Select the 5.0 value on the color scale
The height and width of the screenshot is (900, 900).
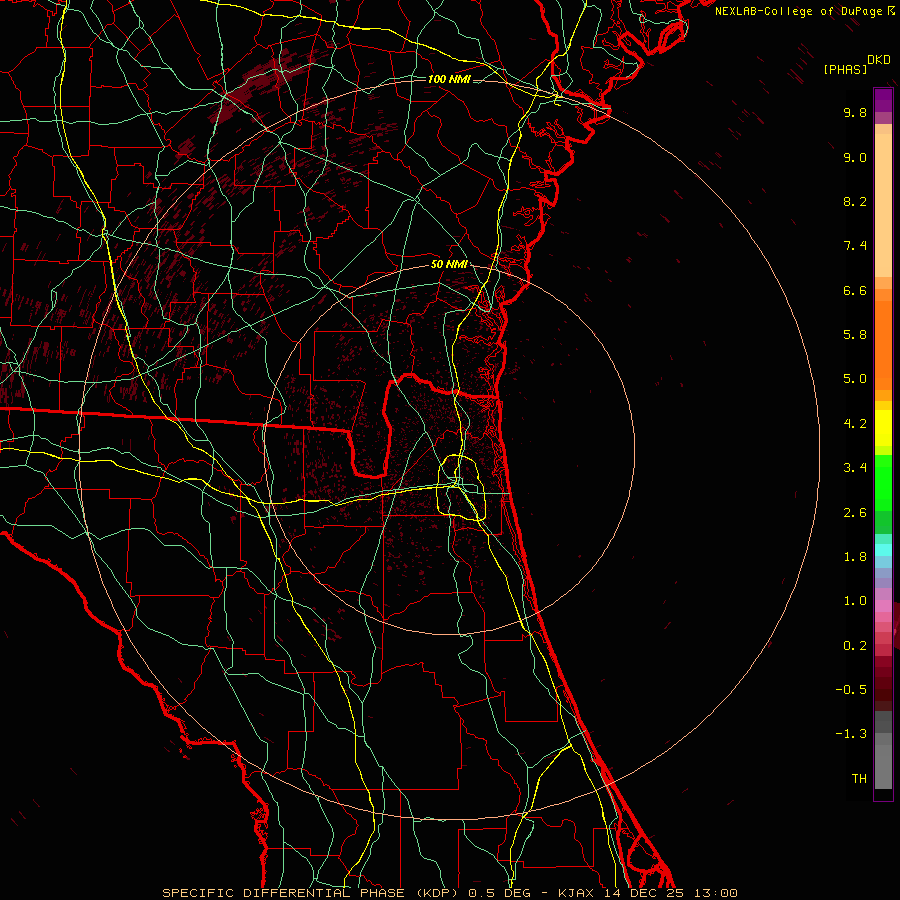pos(855,379)
